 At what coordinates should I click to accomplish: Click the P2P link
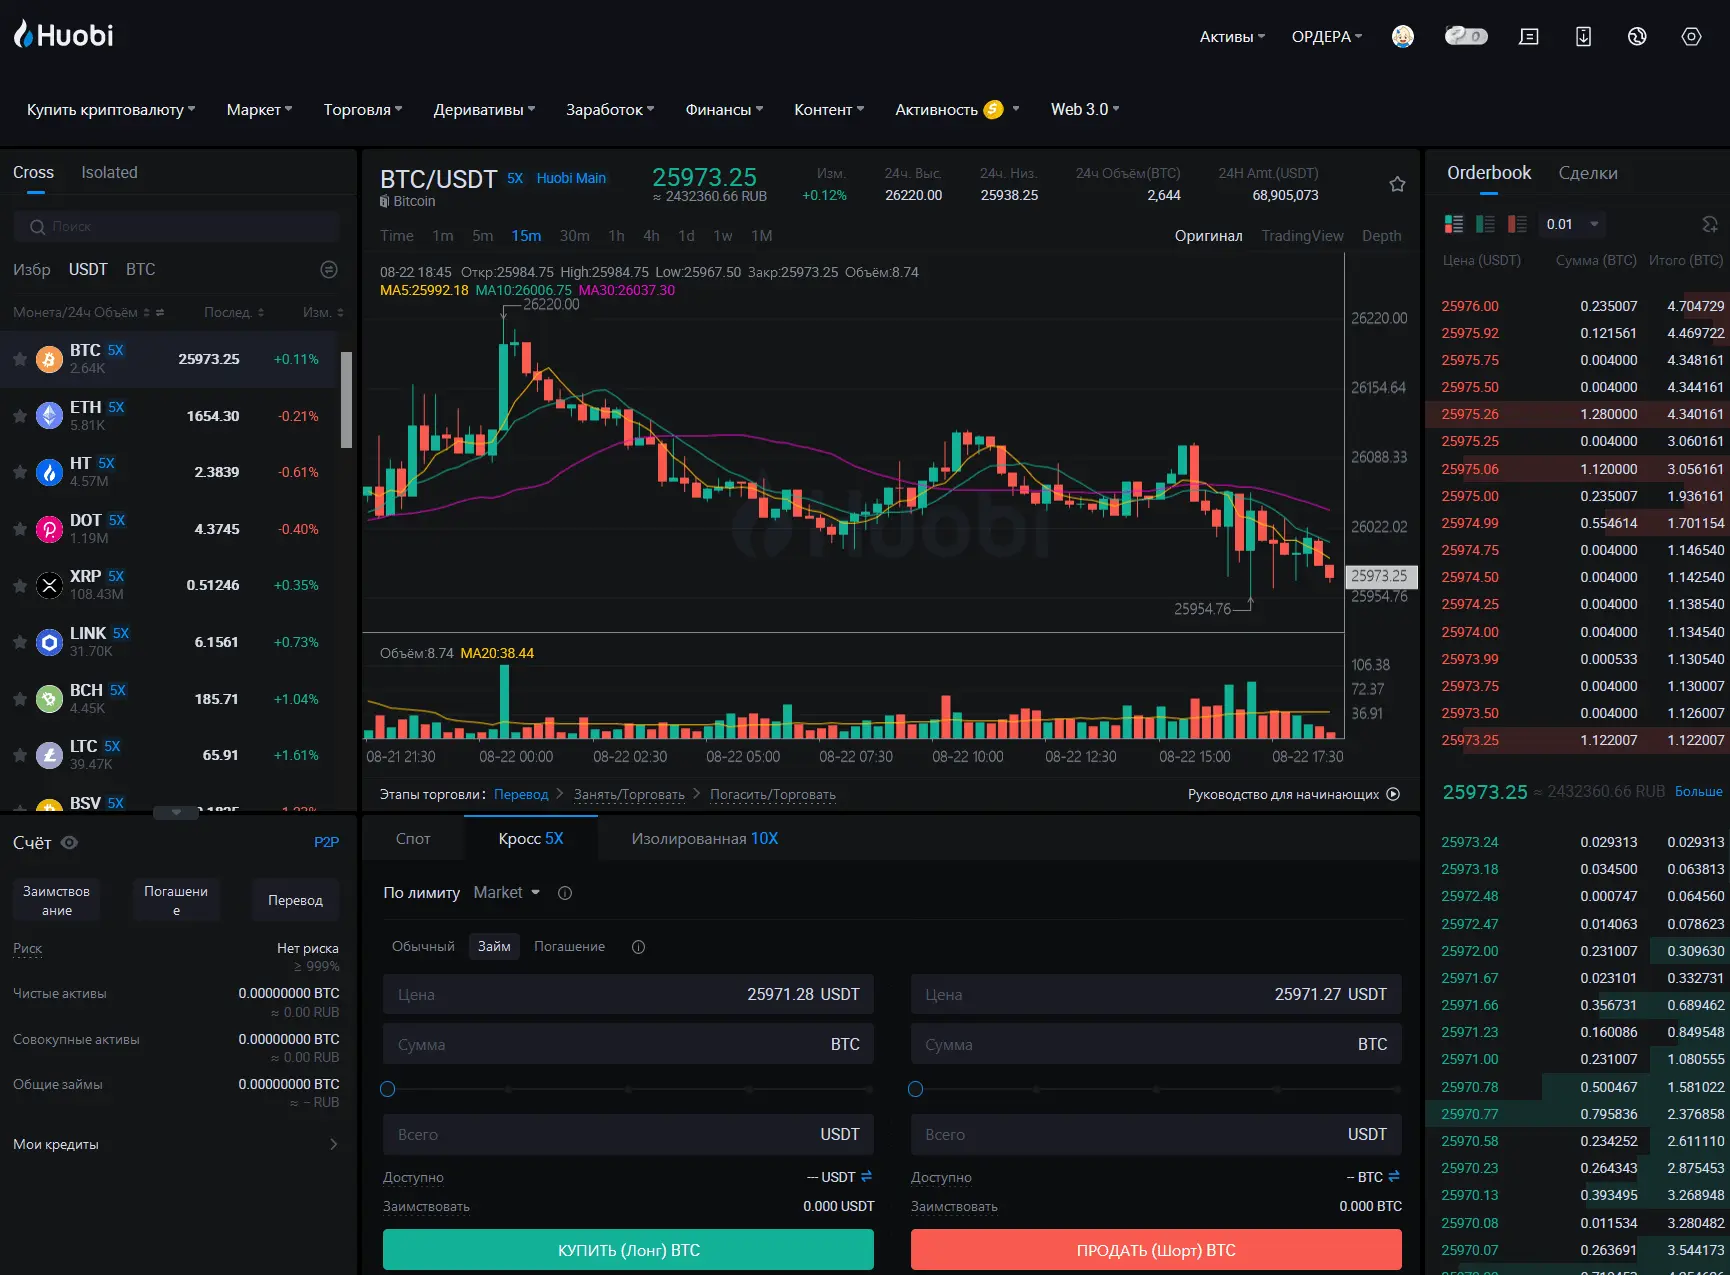(x=326, y=842)
